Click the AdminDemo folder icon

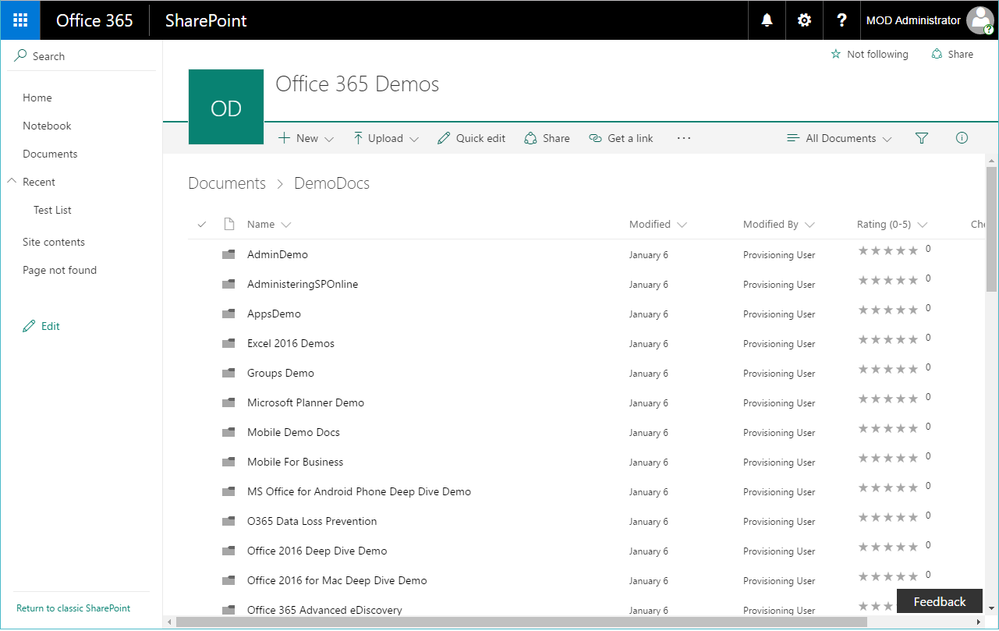tap(228, 254)
